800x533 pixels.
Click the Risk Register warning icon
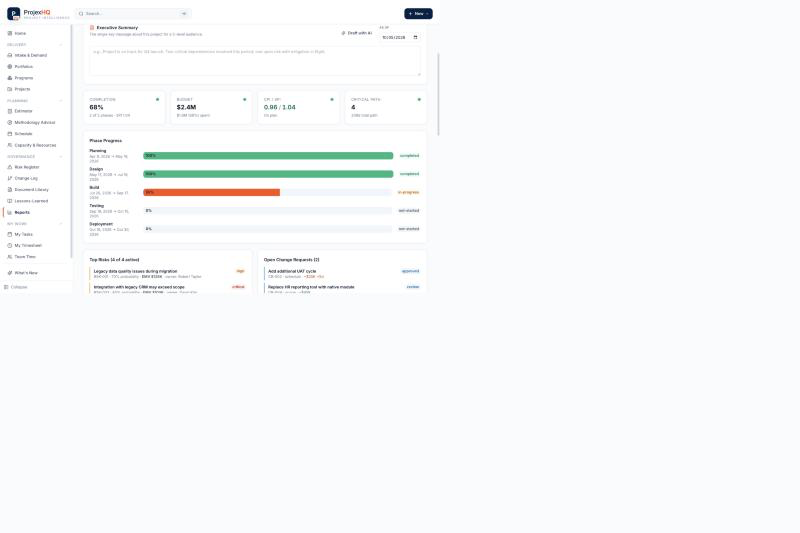(x=10, y=167)
